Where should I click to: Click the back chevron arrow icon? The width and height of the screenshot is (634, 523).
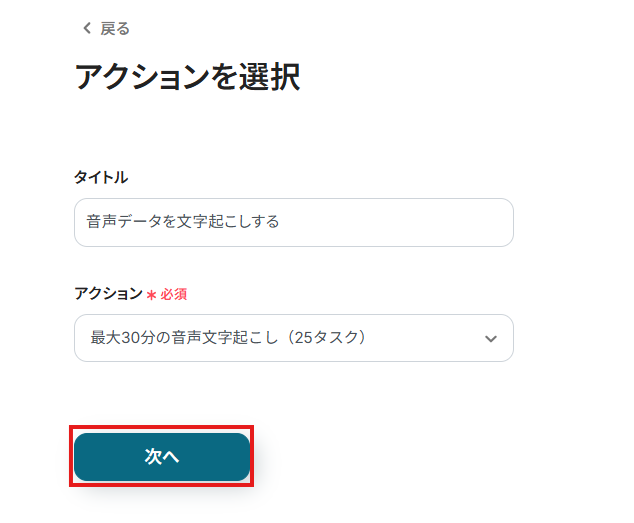tap(86, 28)
